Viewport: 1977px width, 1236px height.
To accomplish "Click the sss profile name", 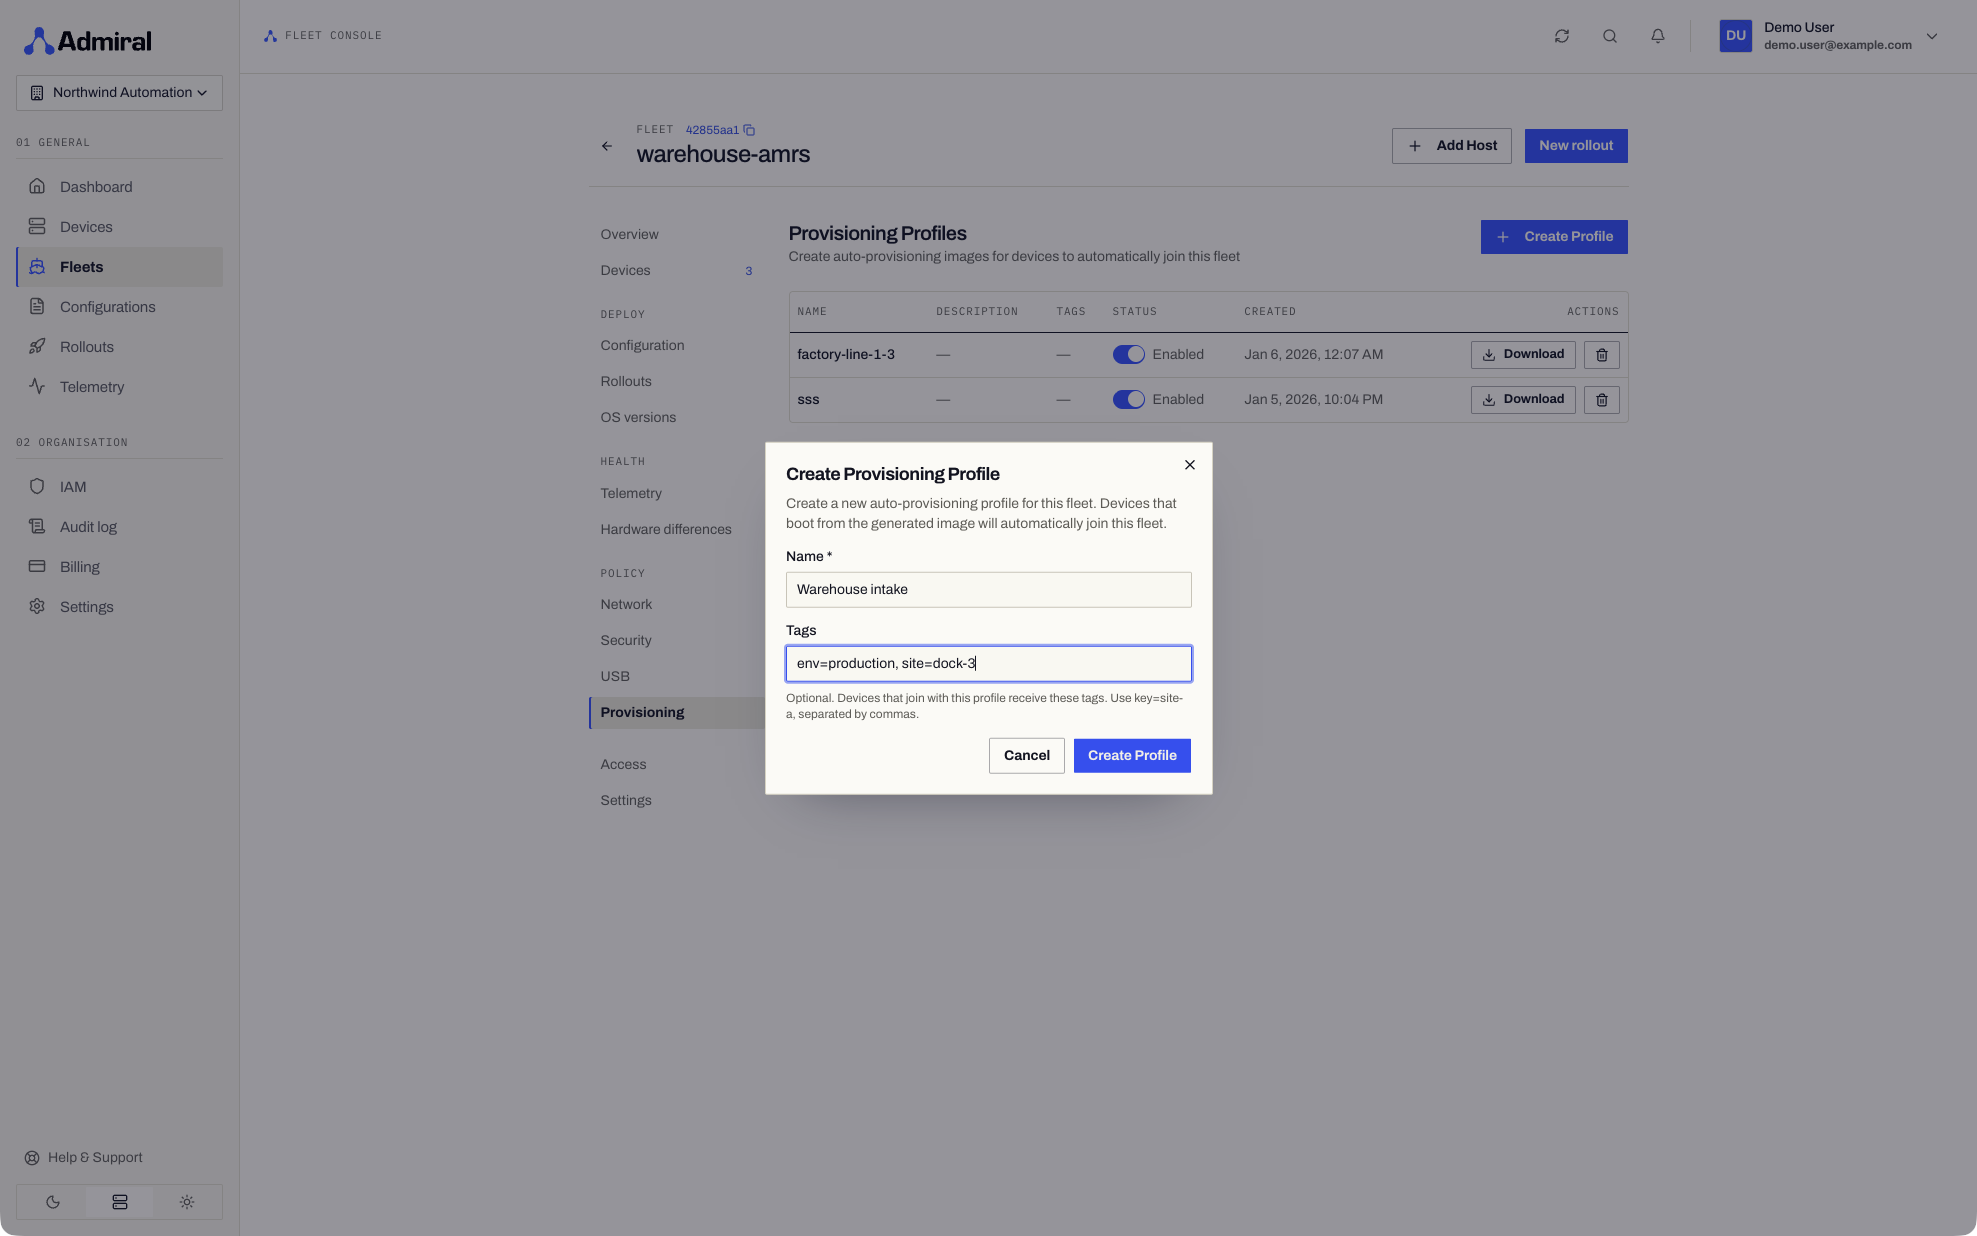I will (x=808, y=400).
